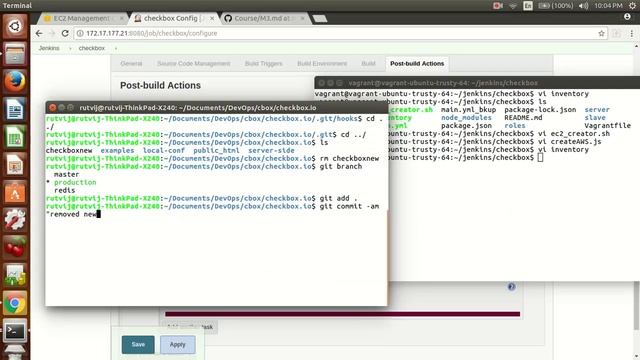This screenshot has height=360, width=640.
Task: Open the system power gear menu
Action: pos(633,6)
